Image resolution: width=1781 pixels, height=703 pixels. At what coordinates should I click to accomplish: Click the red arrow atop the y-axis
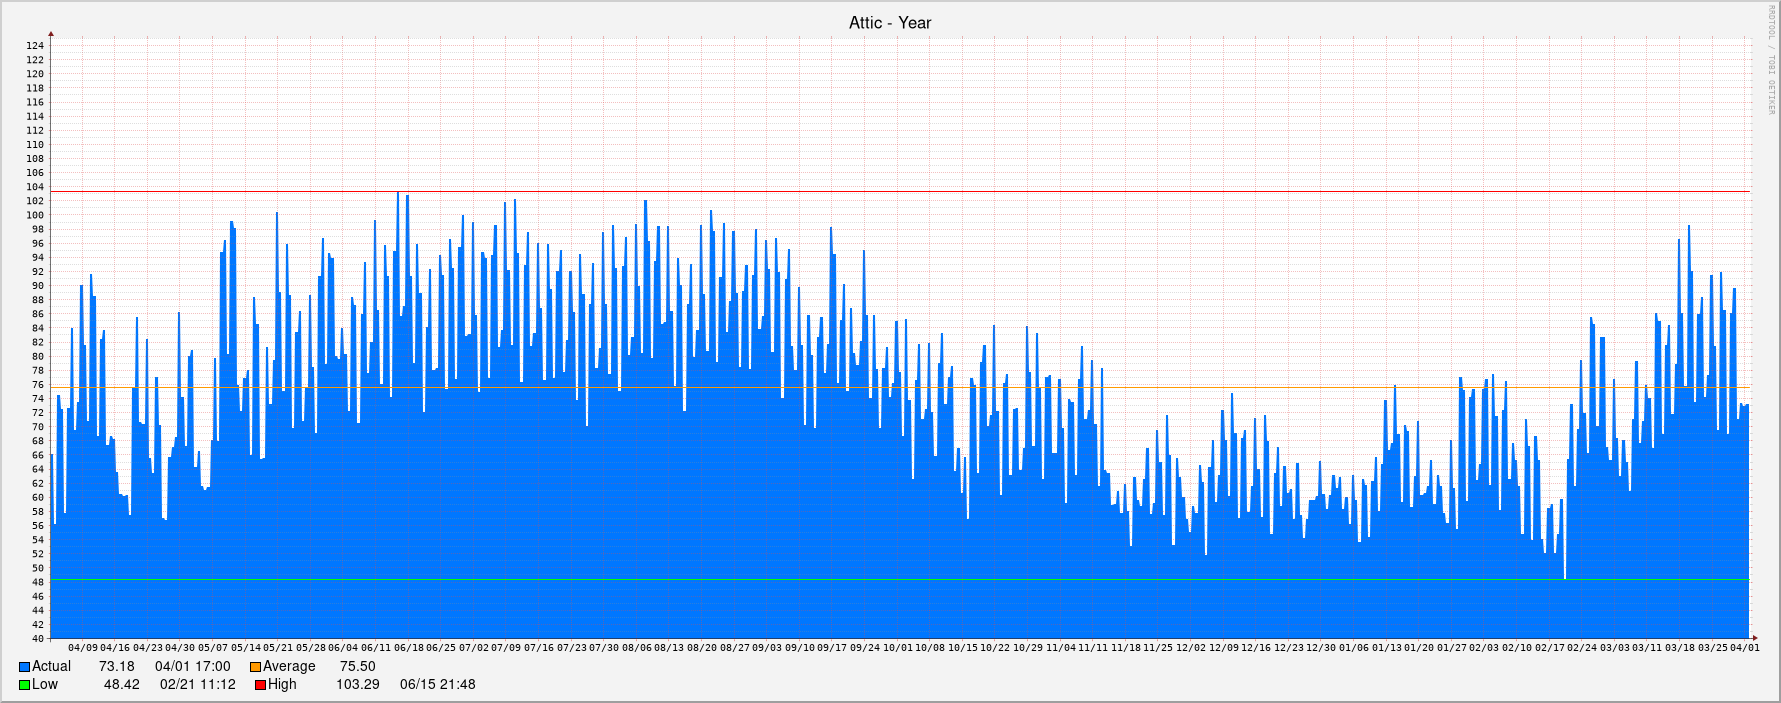point(51,34)
